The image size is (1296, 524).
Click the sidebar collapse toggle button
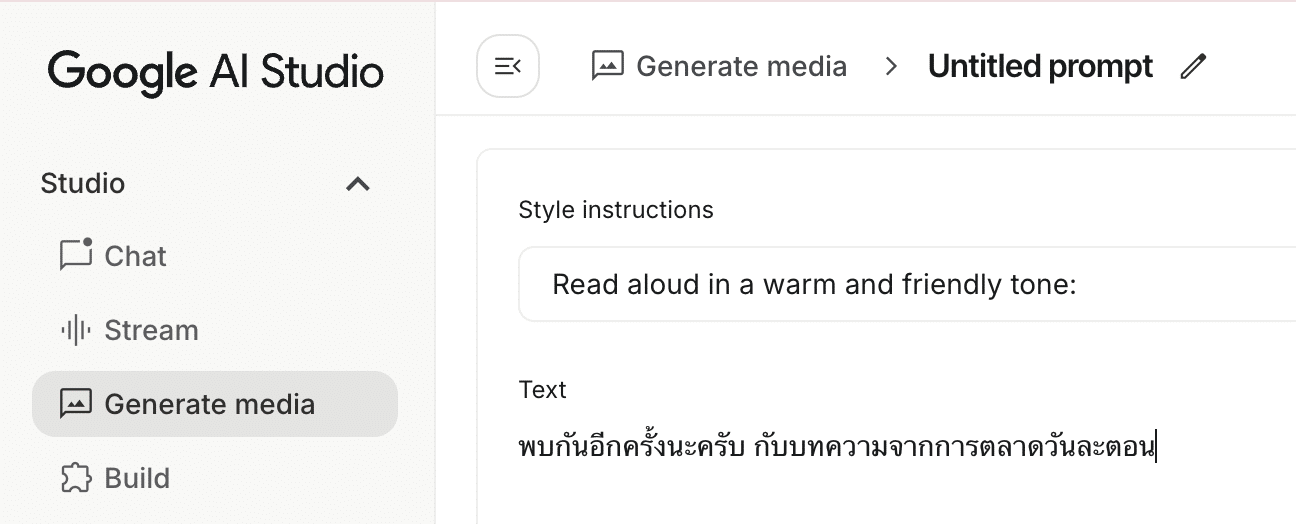point(508,66)
